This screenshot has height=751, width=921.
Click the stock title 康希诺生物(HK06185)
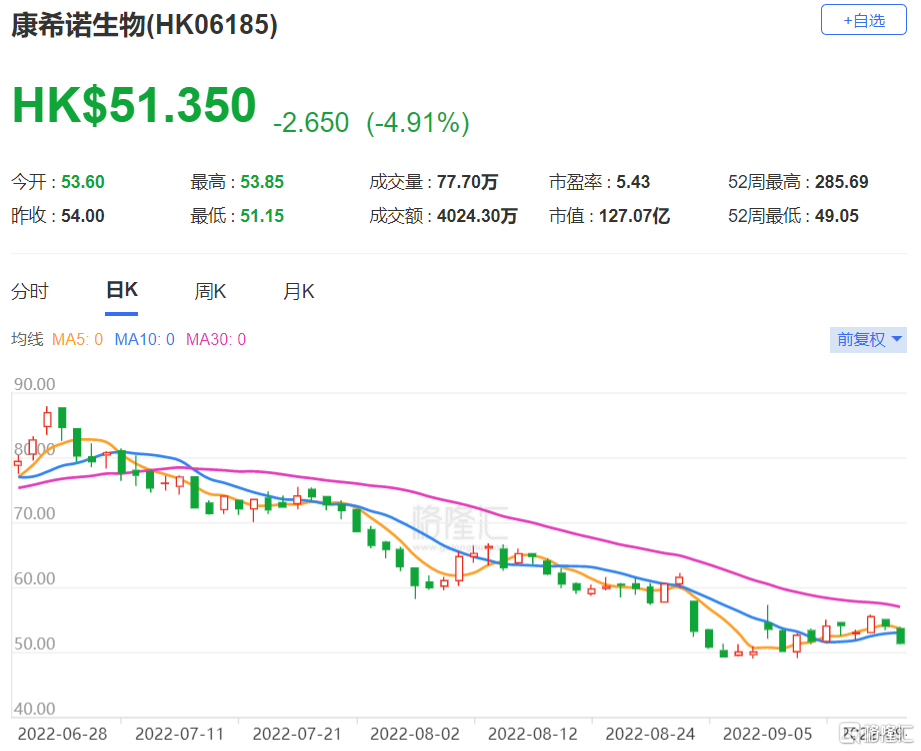pyautogui.click(x=144, y=25)
